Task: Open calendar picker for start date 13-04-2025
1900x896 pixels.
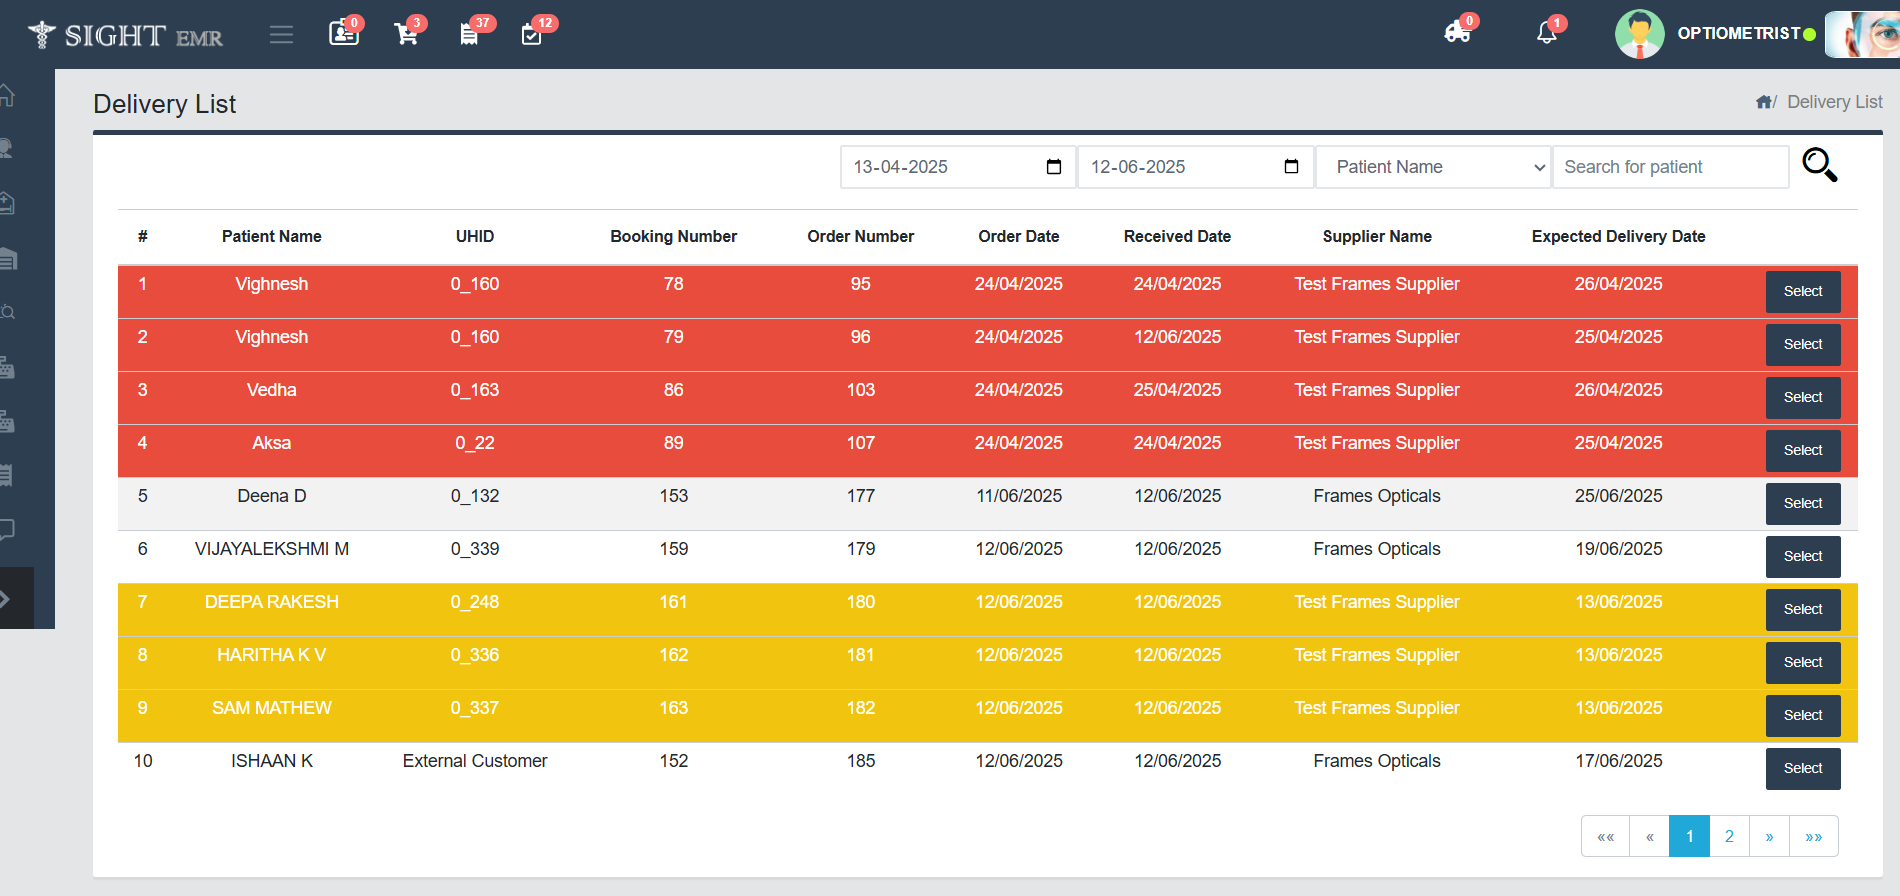Action: 1053,167
